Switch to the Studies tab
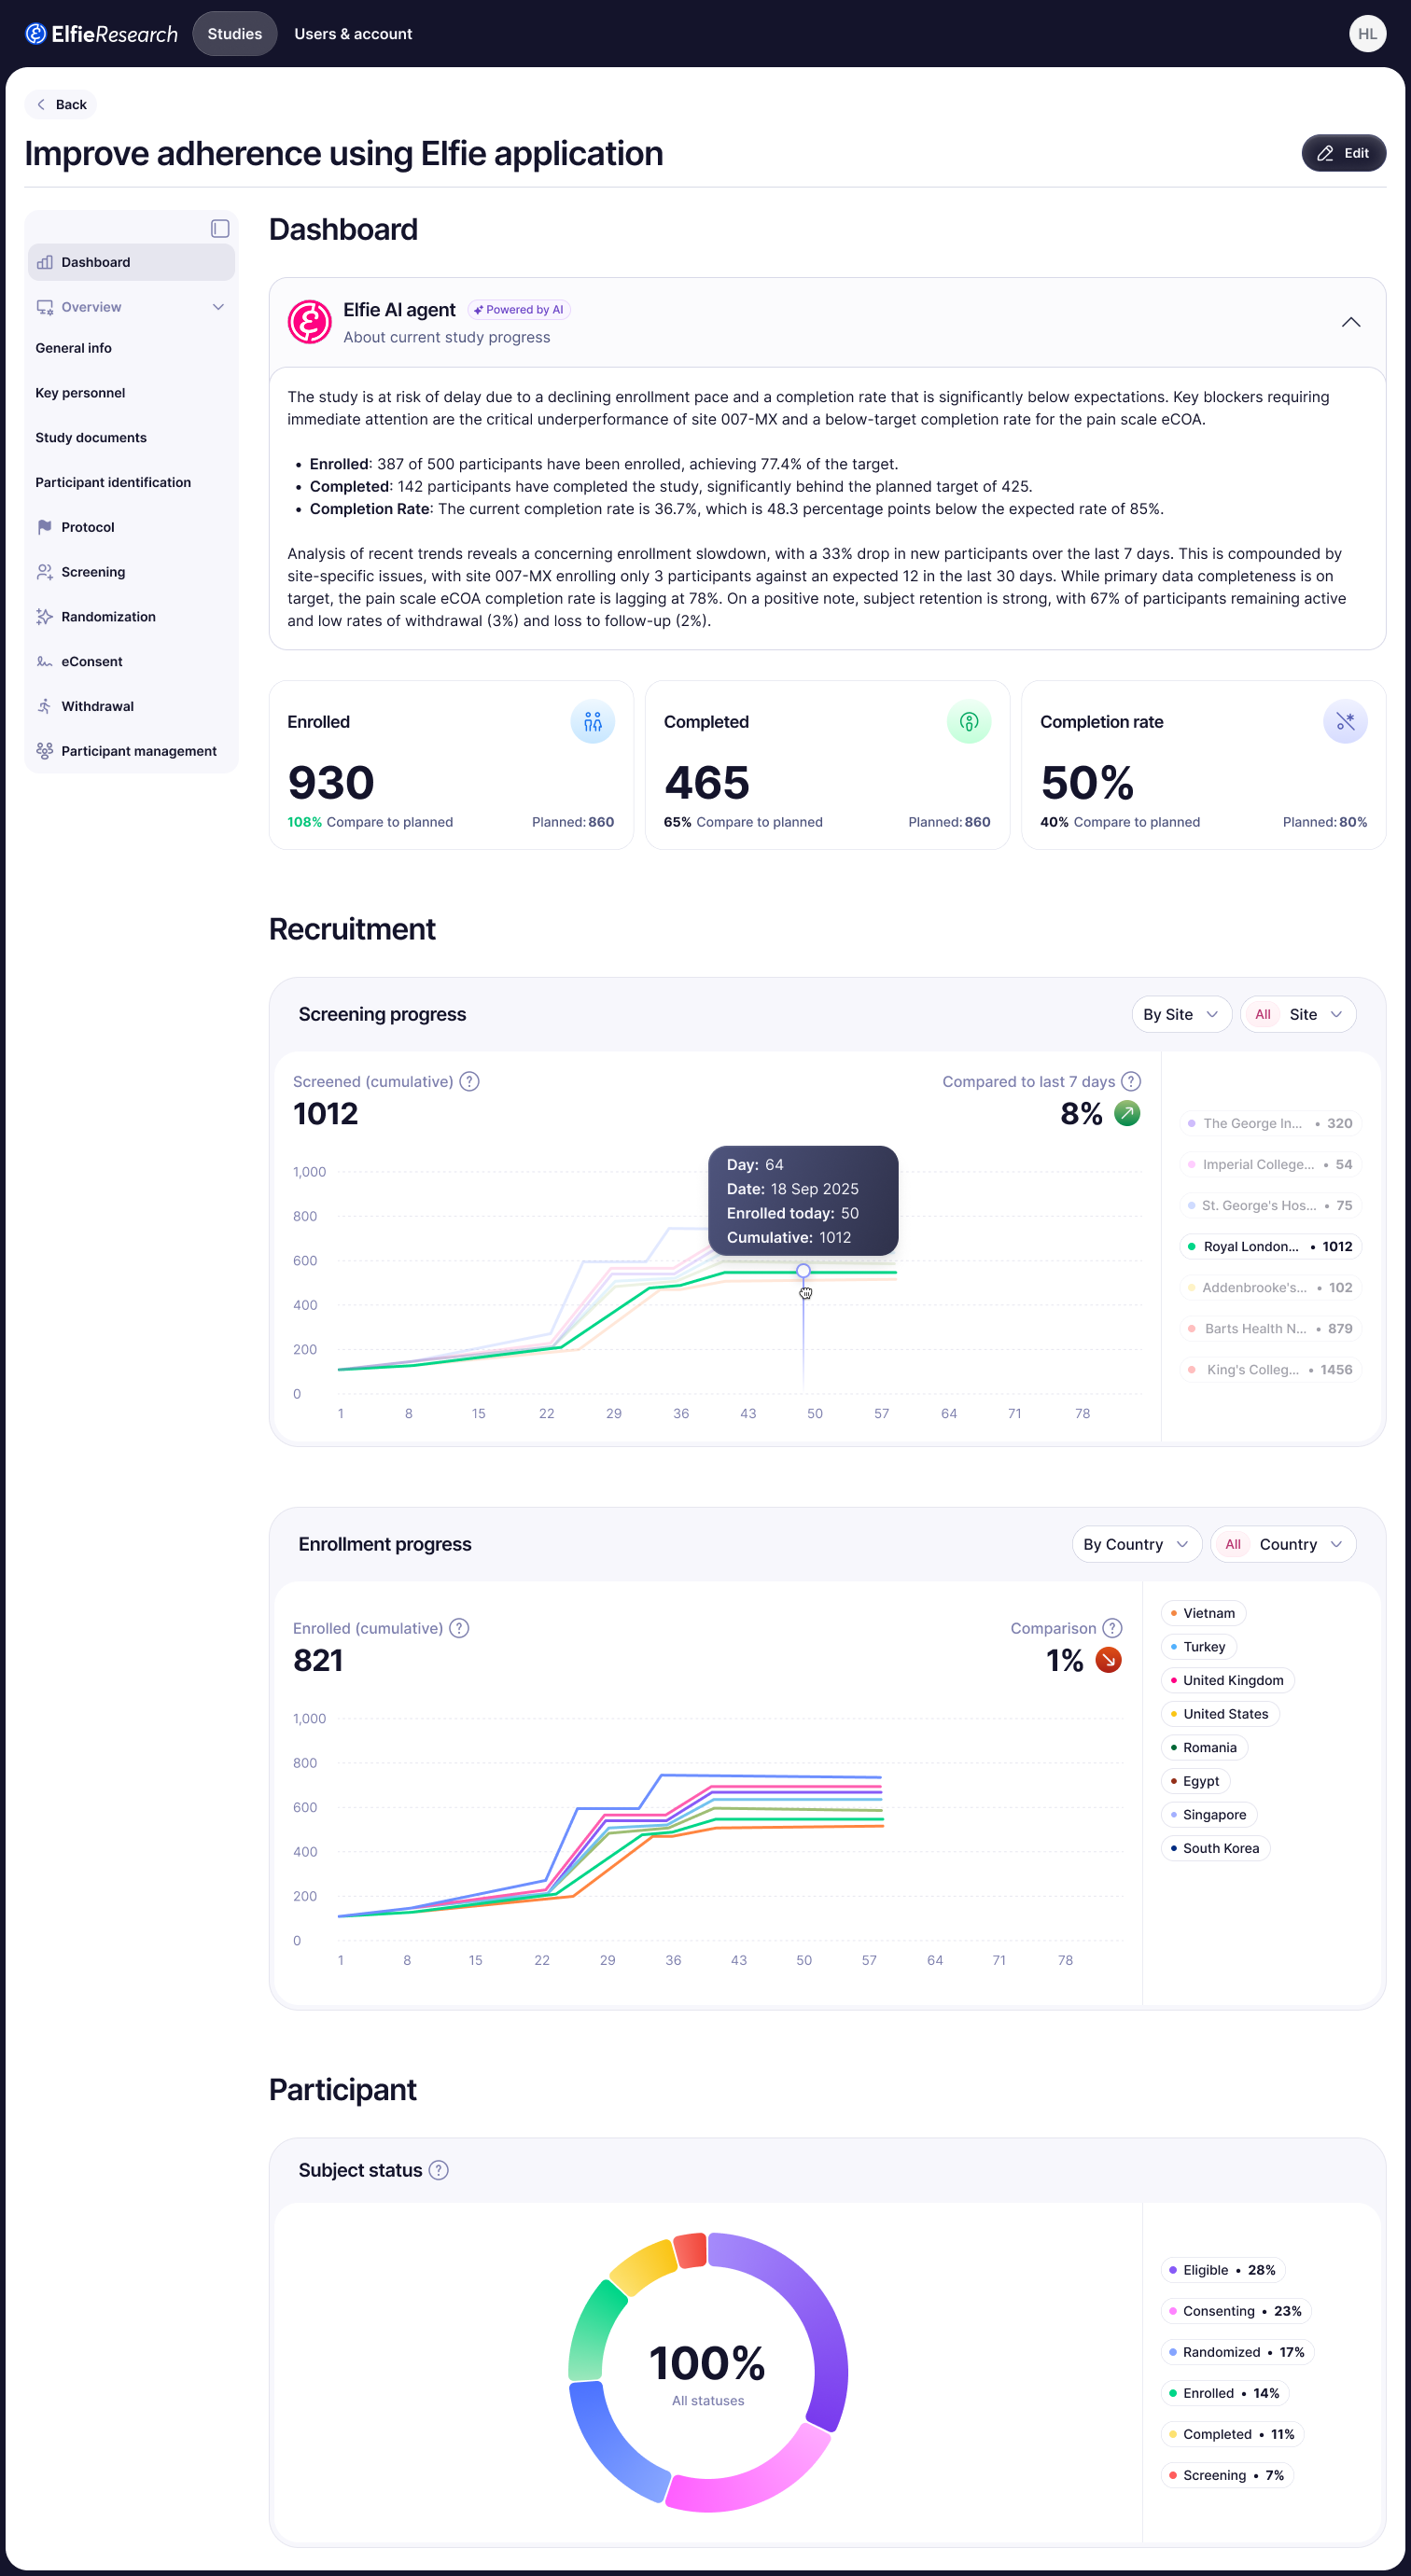Screen dimensions: 1411x2576 pos(234,34)
